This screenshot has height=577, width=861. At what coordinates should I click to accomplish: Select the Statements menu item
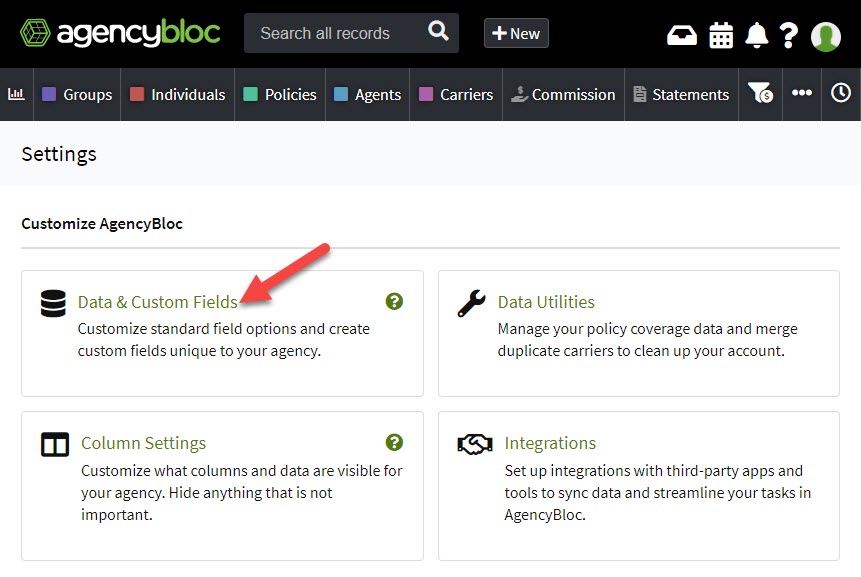coord(681,94)
